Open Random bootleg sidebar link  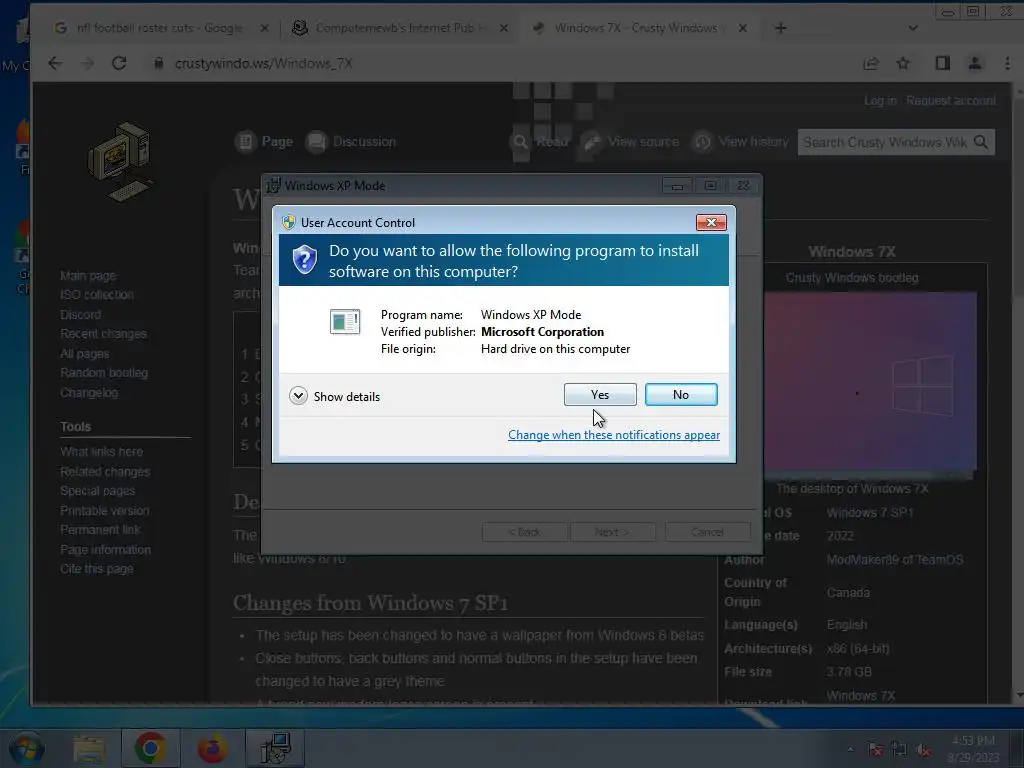104,373
